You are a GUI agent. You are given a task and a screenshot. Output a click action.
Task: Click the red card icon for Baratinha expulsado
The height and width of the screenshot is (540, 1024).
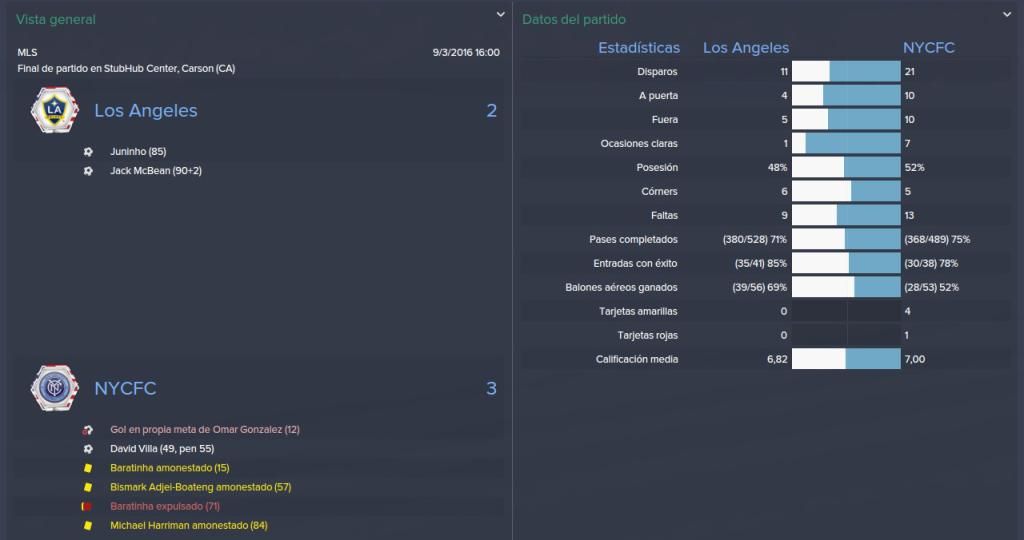click(x=87, y=506)
